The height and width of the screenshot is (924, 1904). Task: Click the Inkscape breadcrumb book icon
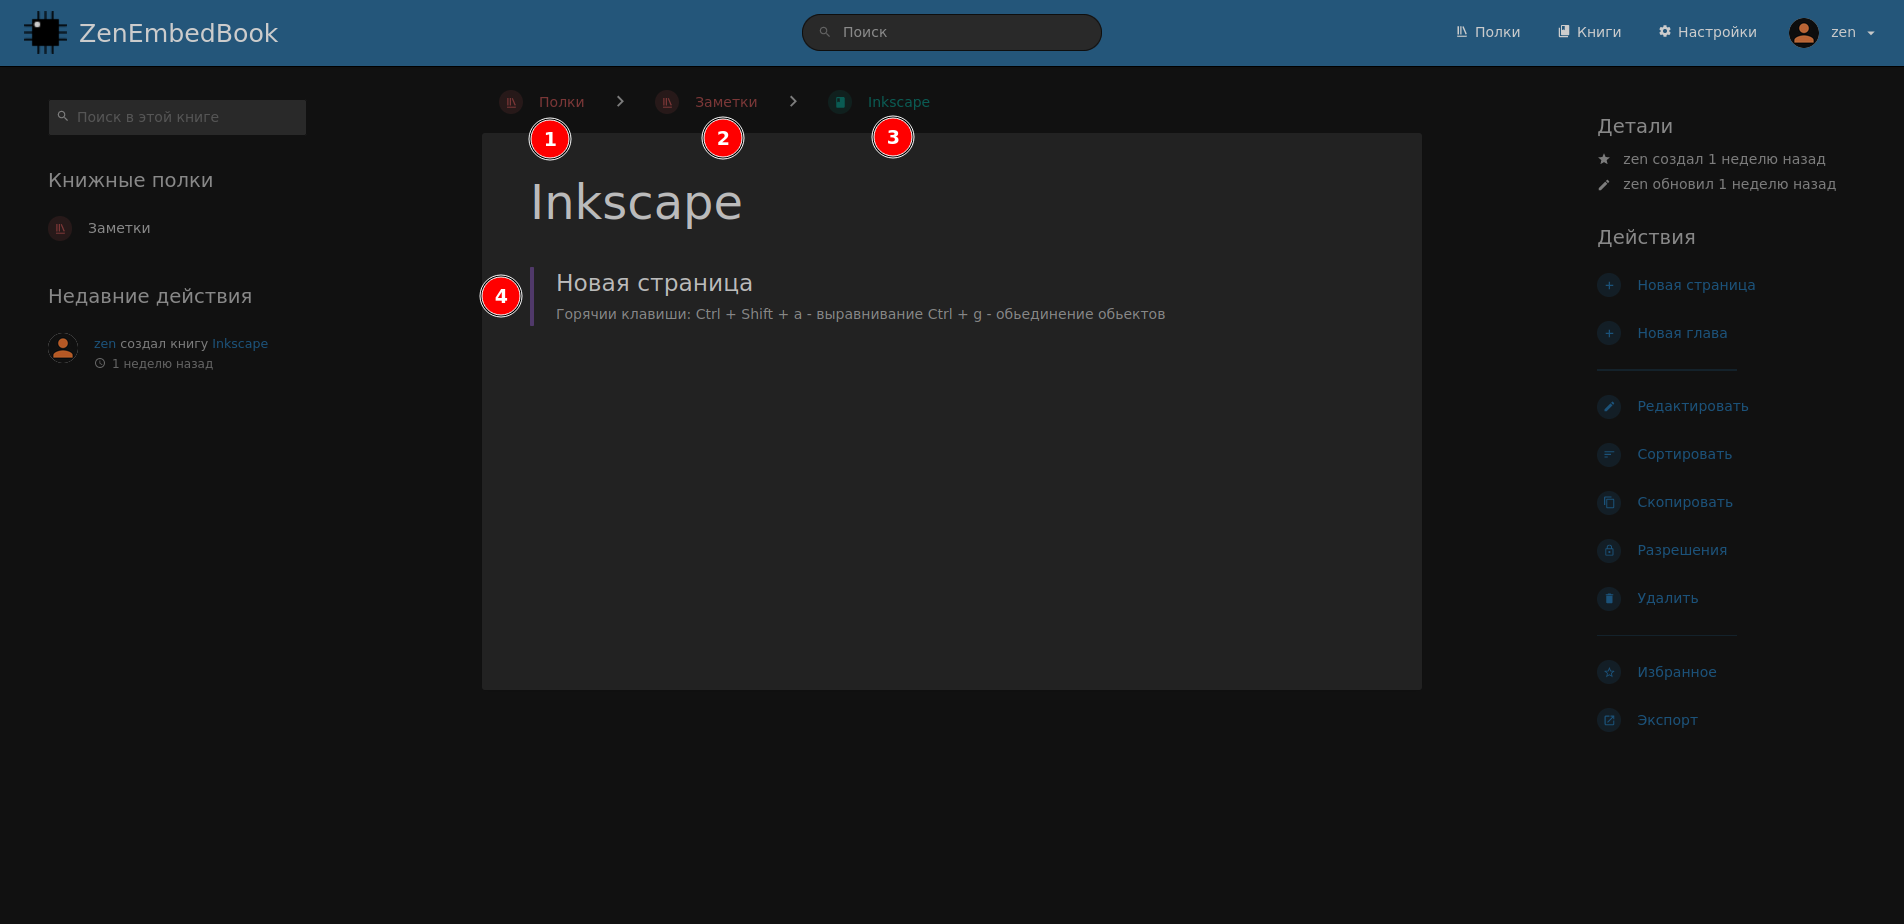[840, 102]
